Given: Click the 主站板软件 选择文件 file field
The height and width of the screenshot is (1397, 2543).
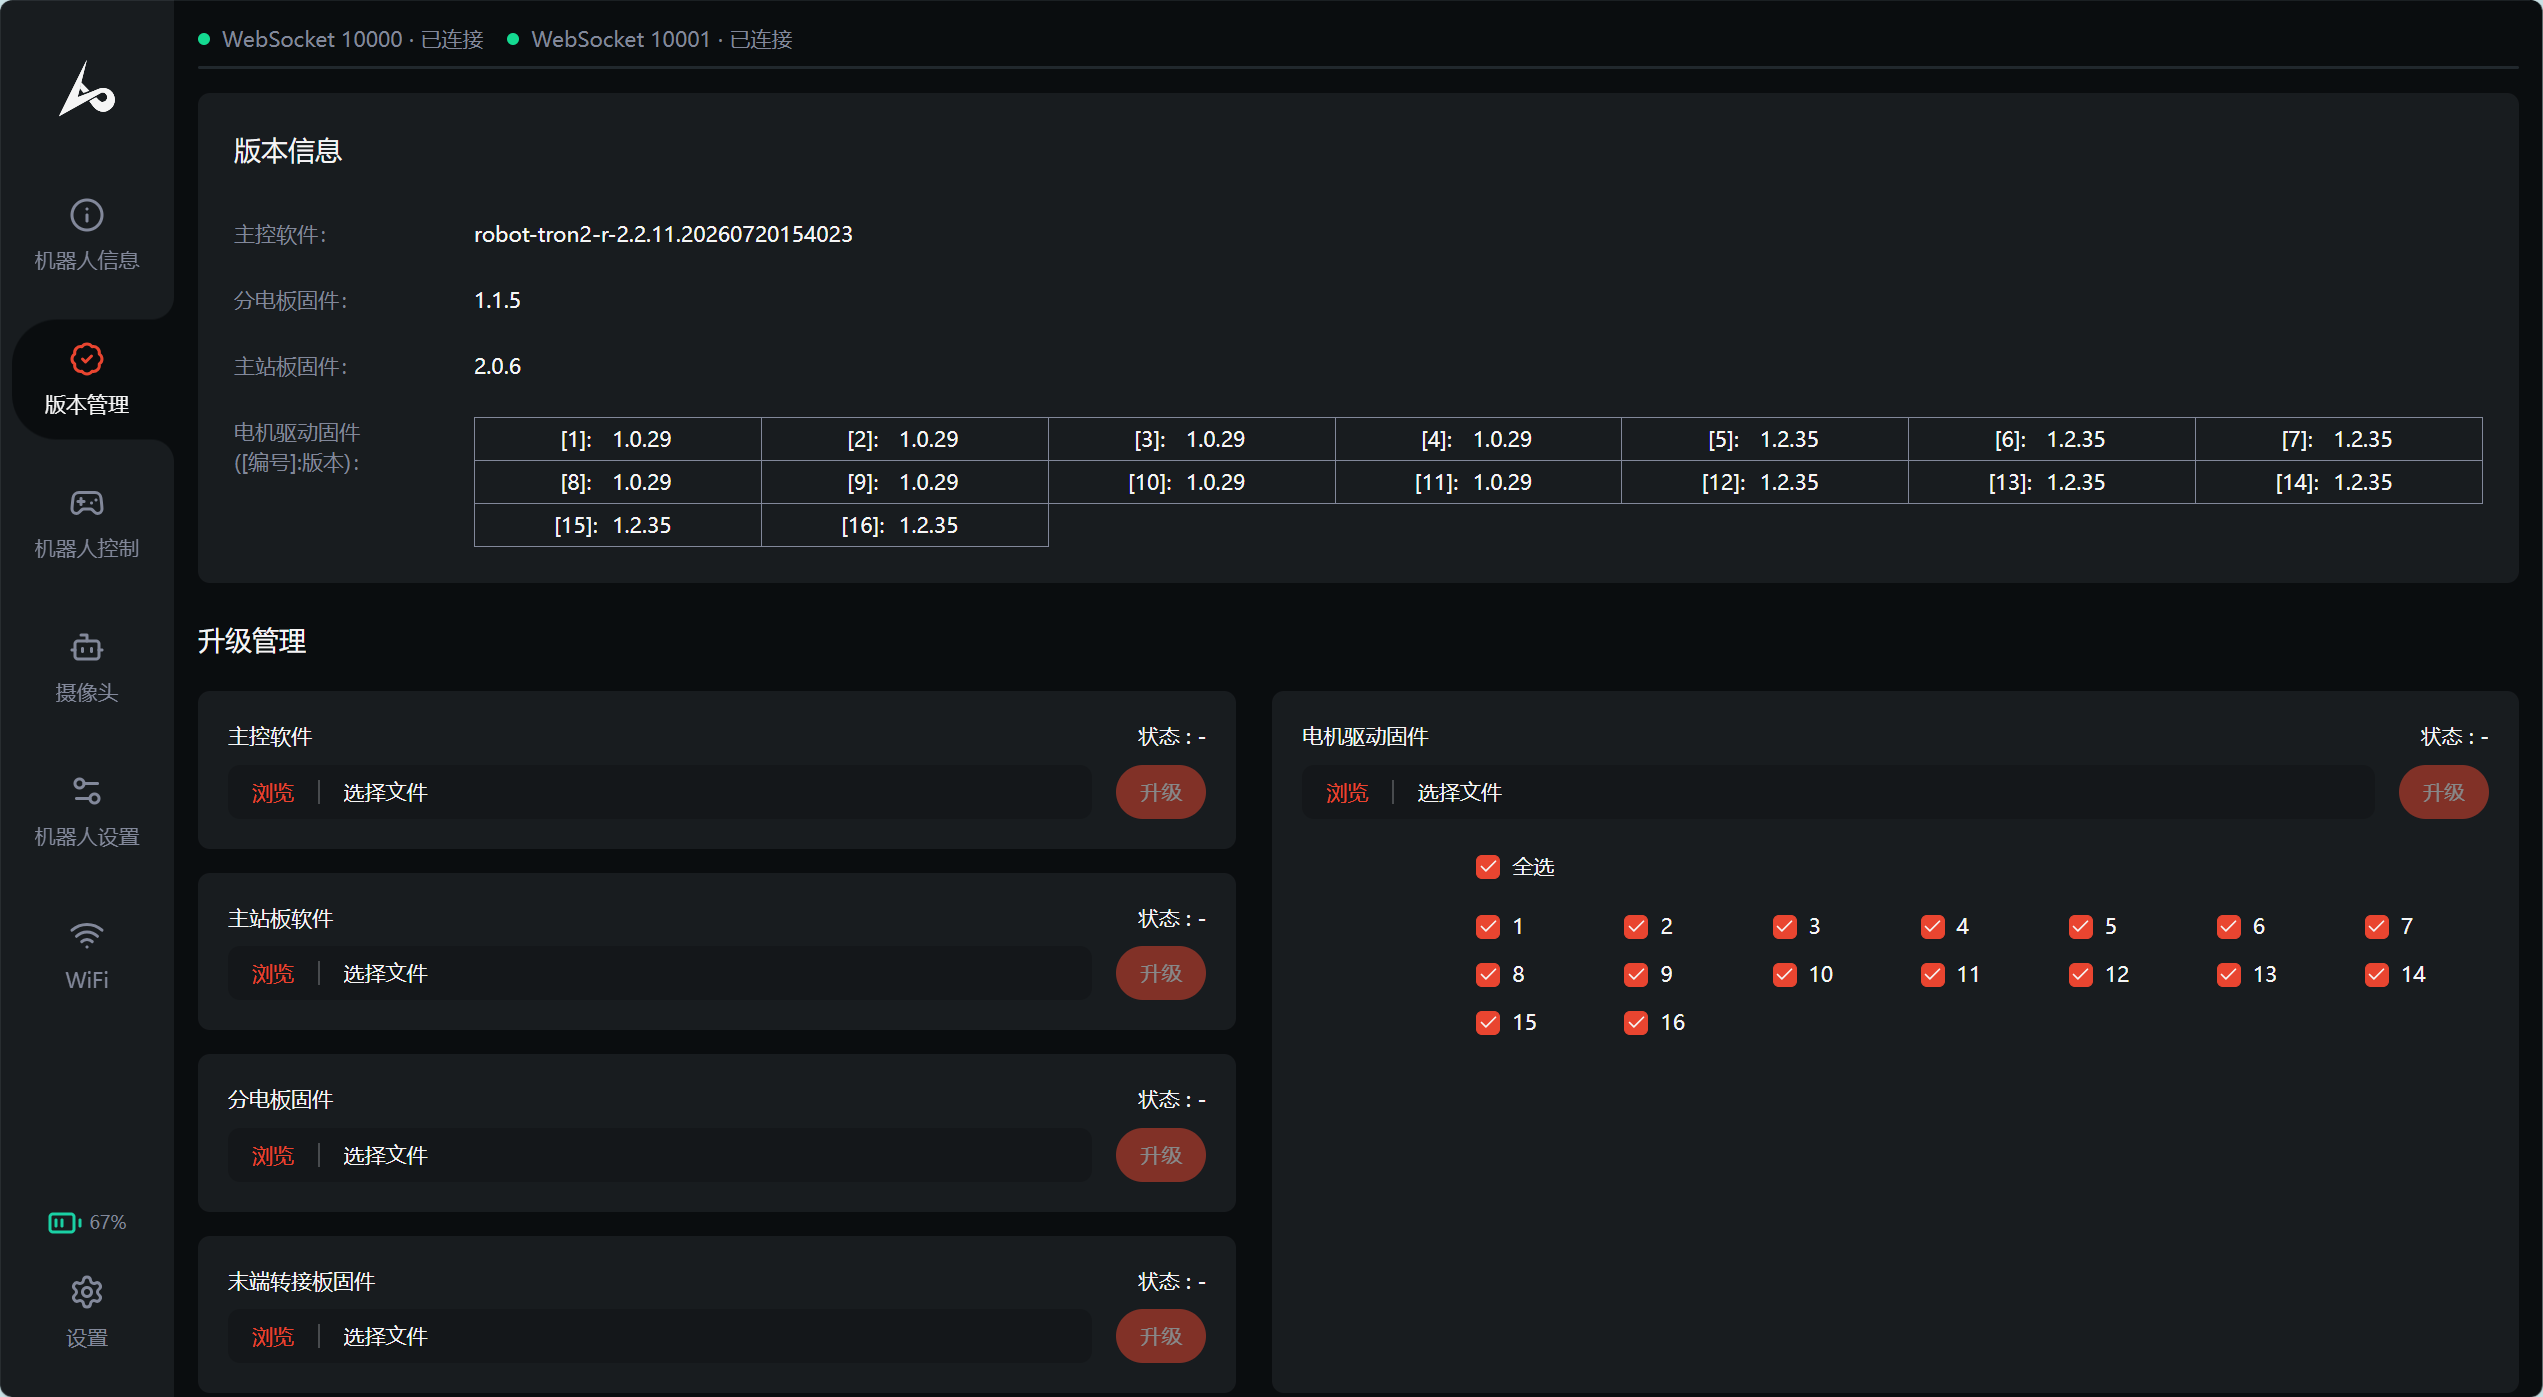Looking at the screenshot, I should click(x=660, y=973).
